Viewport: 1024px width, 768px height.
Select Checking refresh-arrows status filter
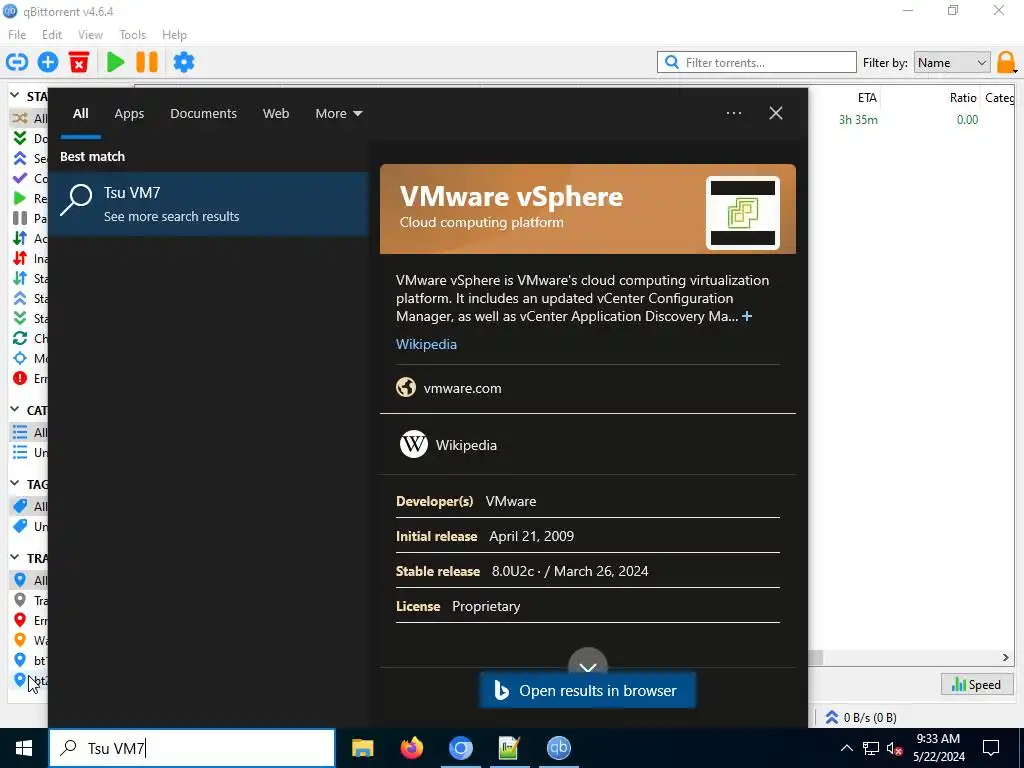tap(20, 338)
